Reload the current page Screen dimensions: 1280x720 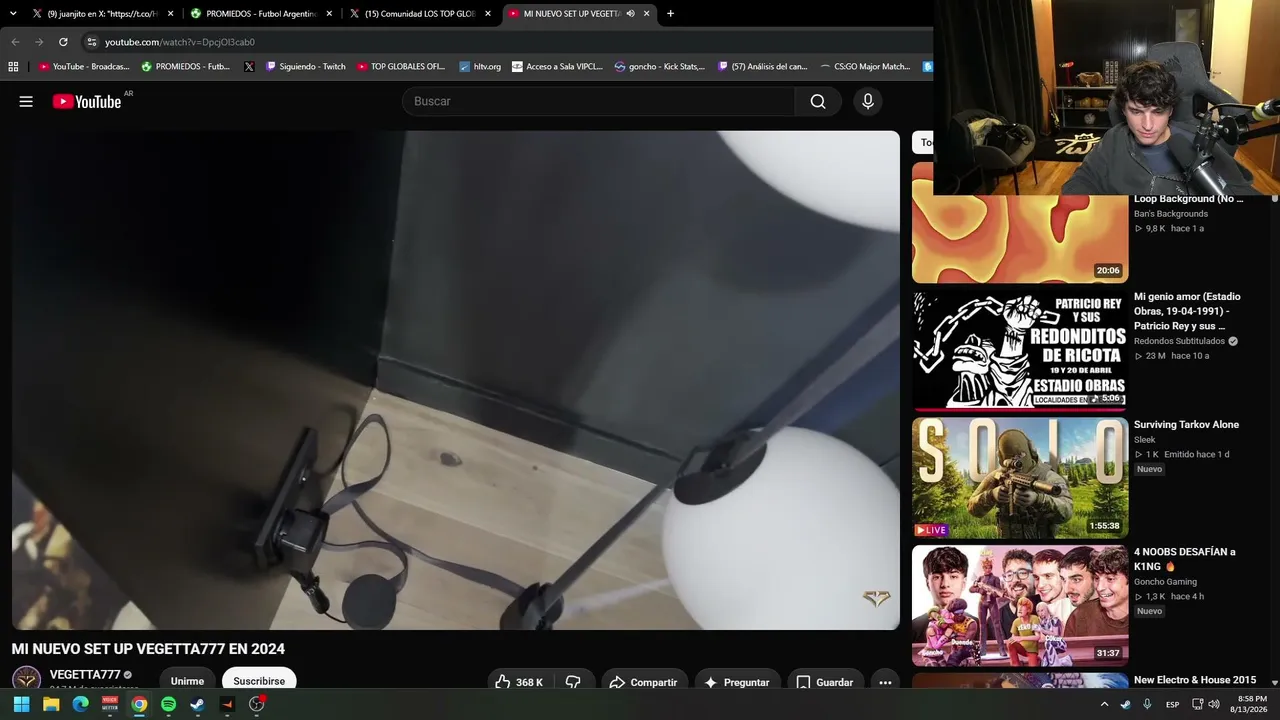[x=63, y=42]
